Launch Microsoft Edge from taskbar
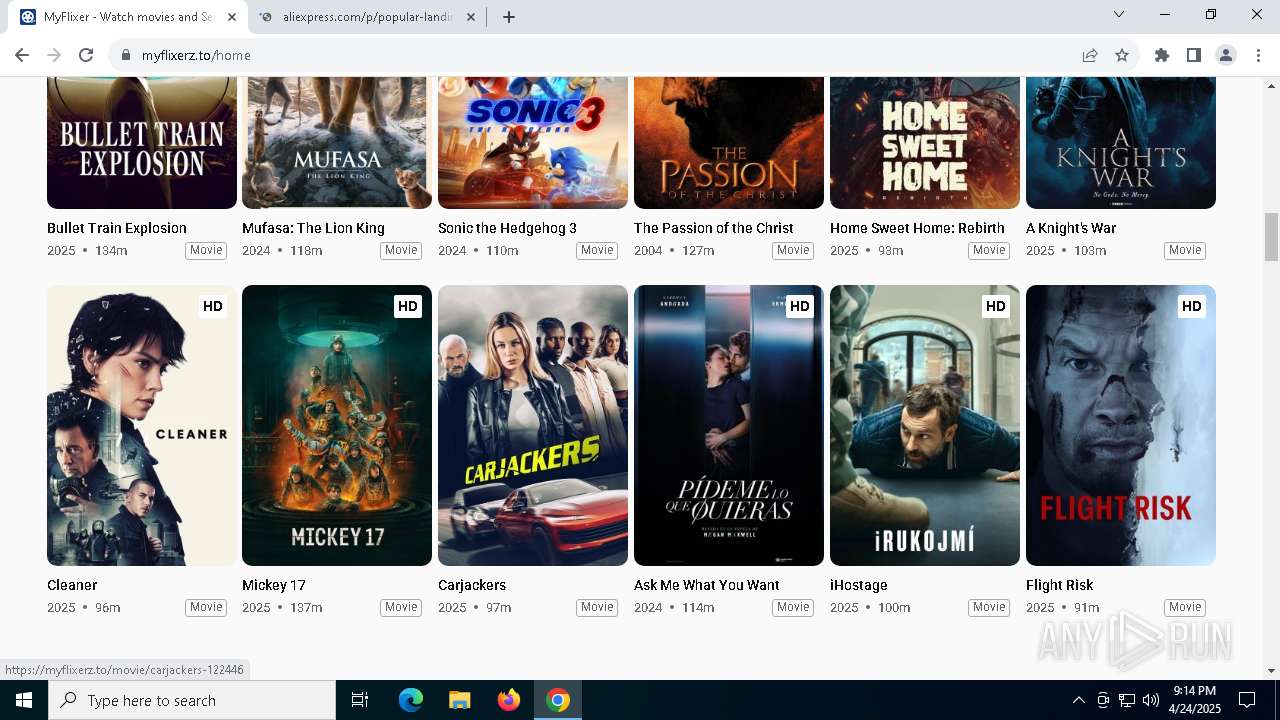 [411, 700]
